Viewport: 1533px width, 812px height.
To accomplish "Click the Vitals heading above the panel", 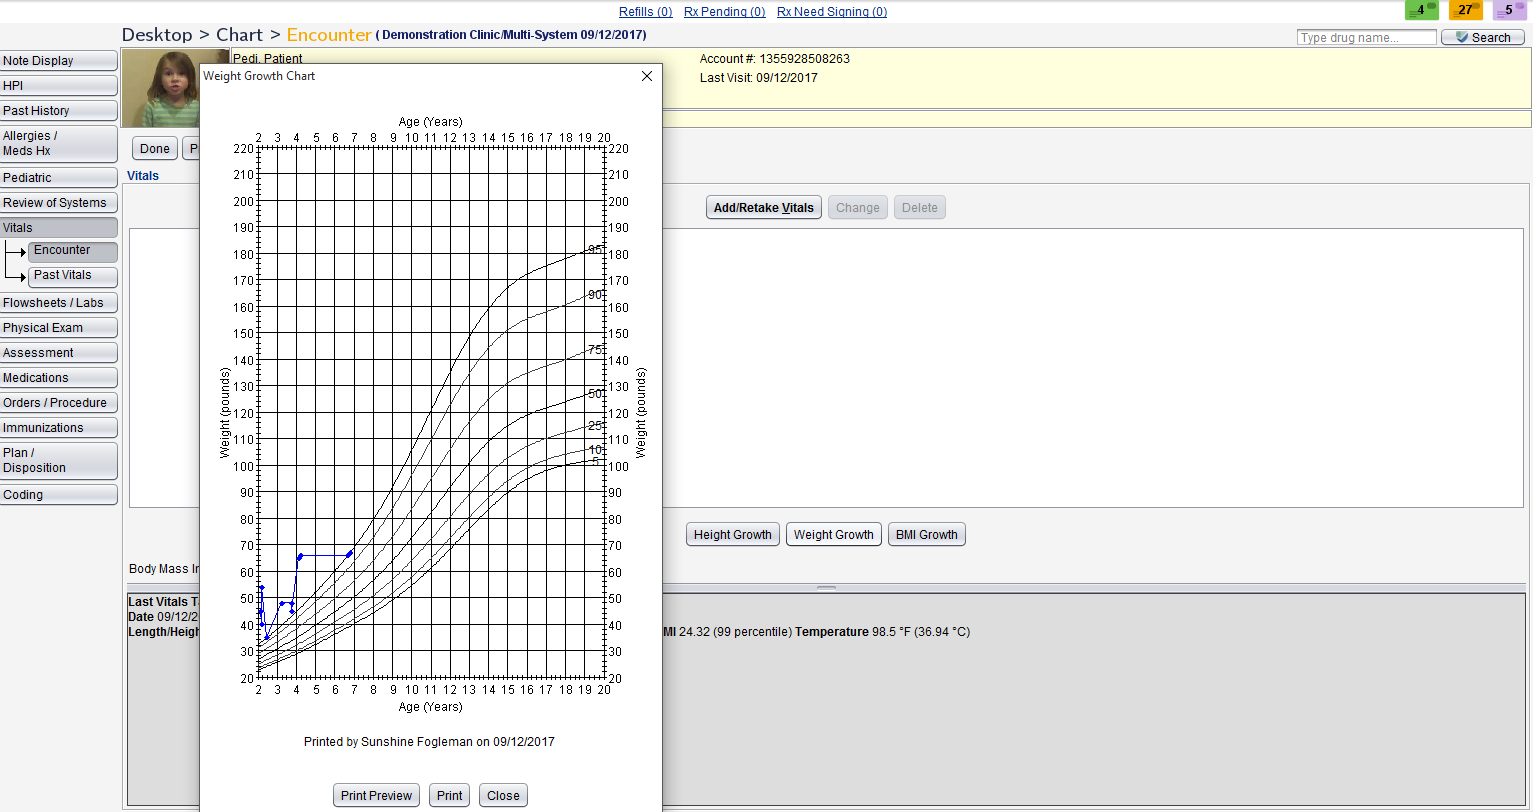I will [x=143, y=176].
